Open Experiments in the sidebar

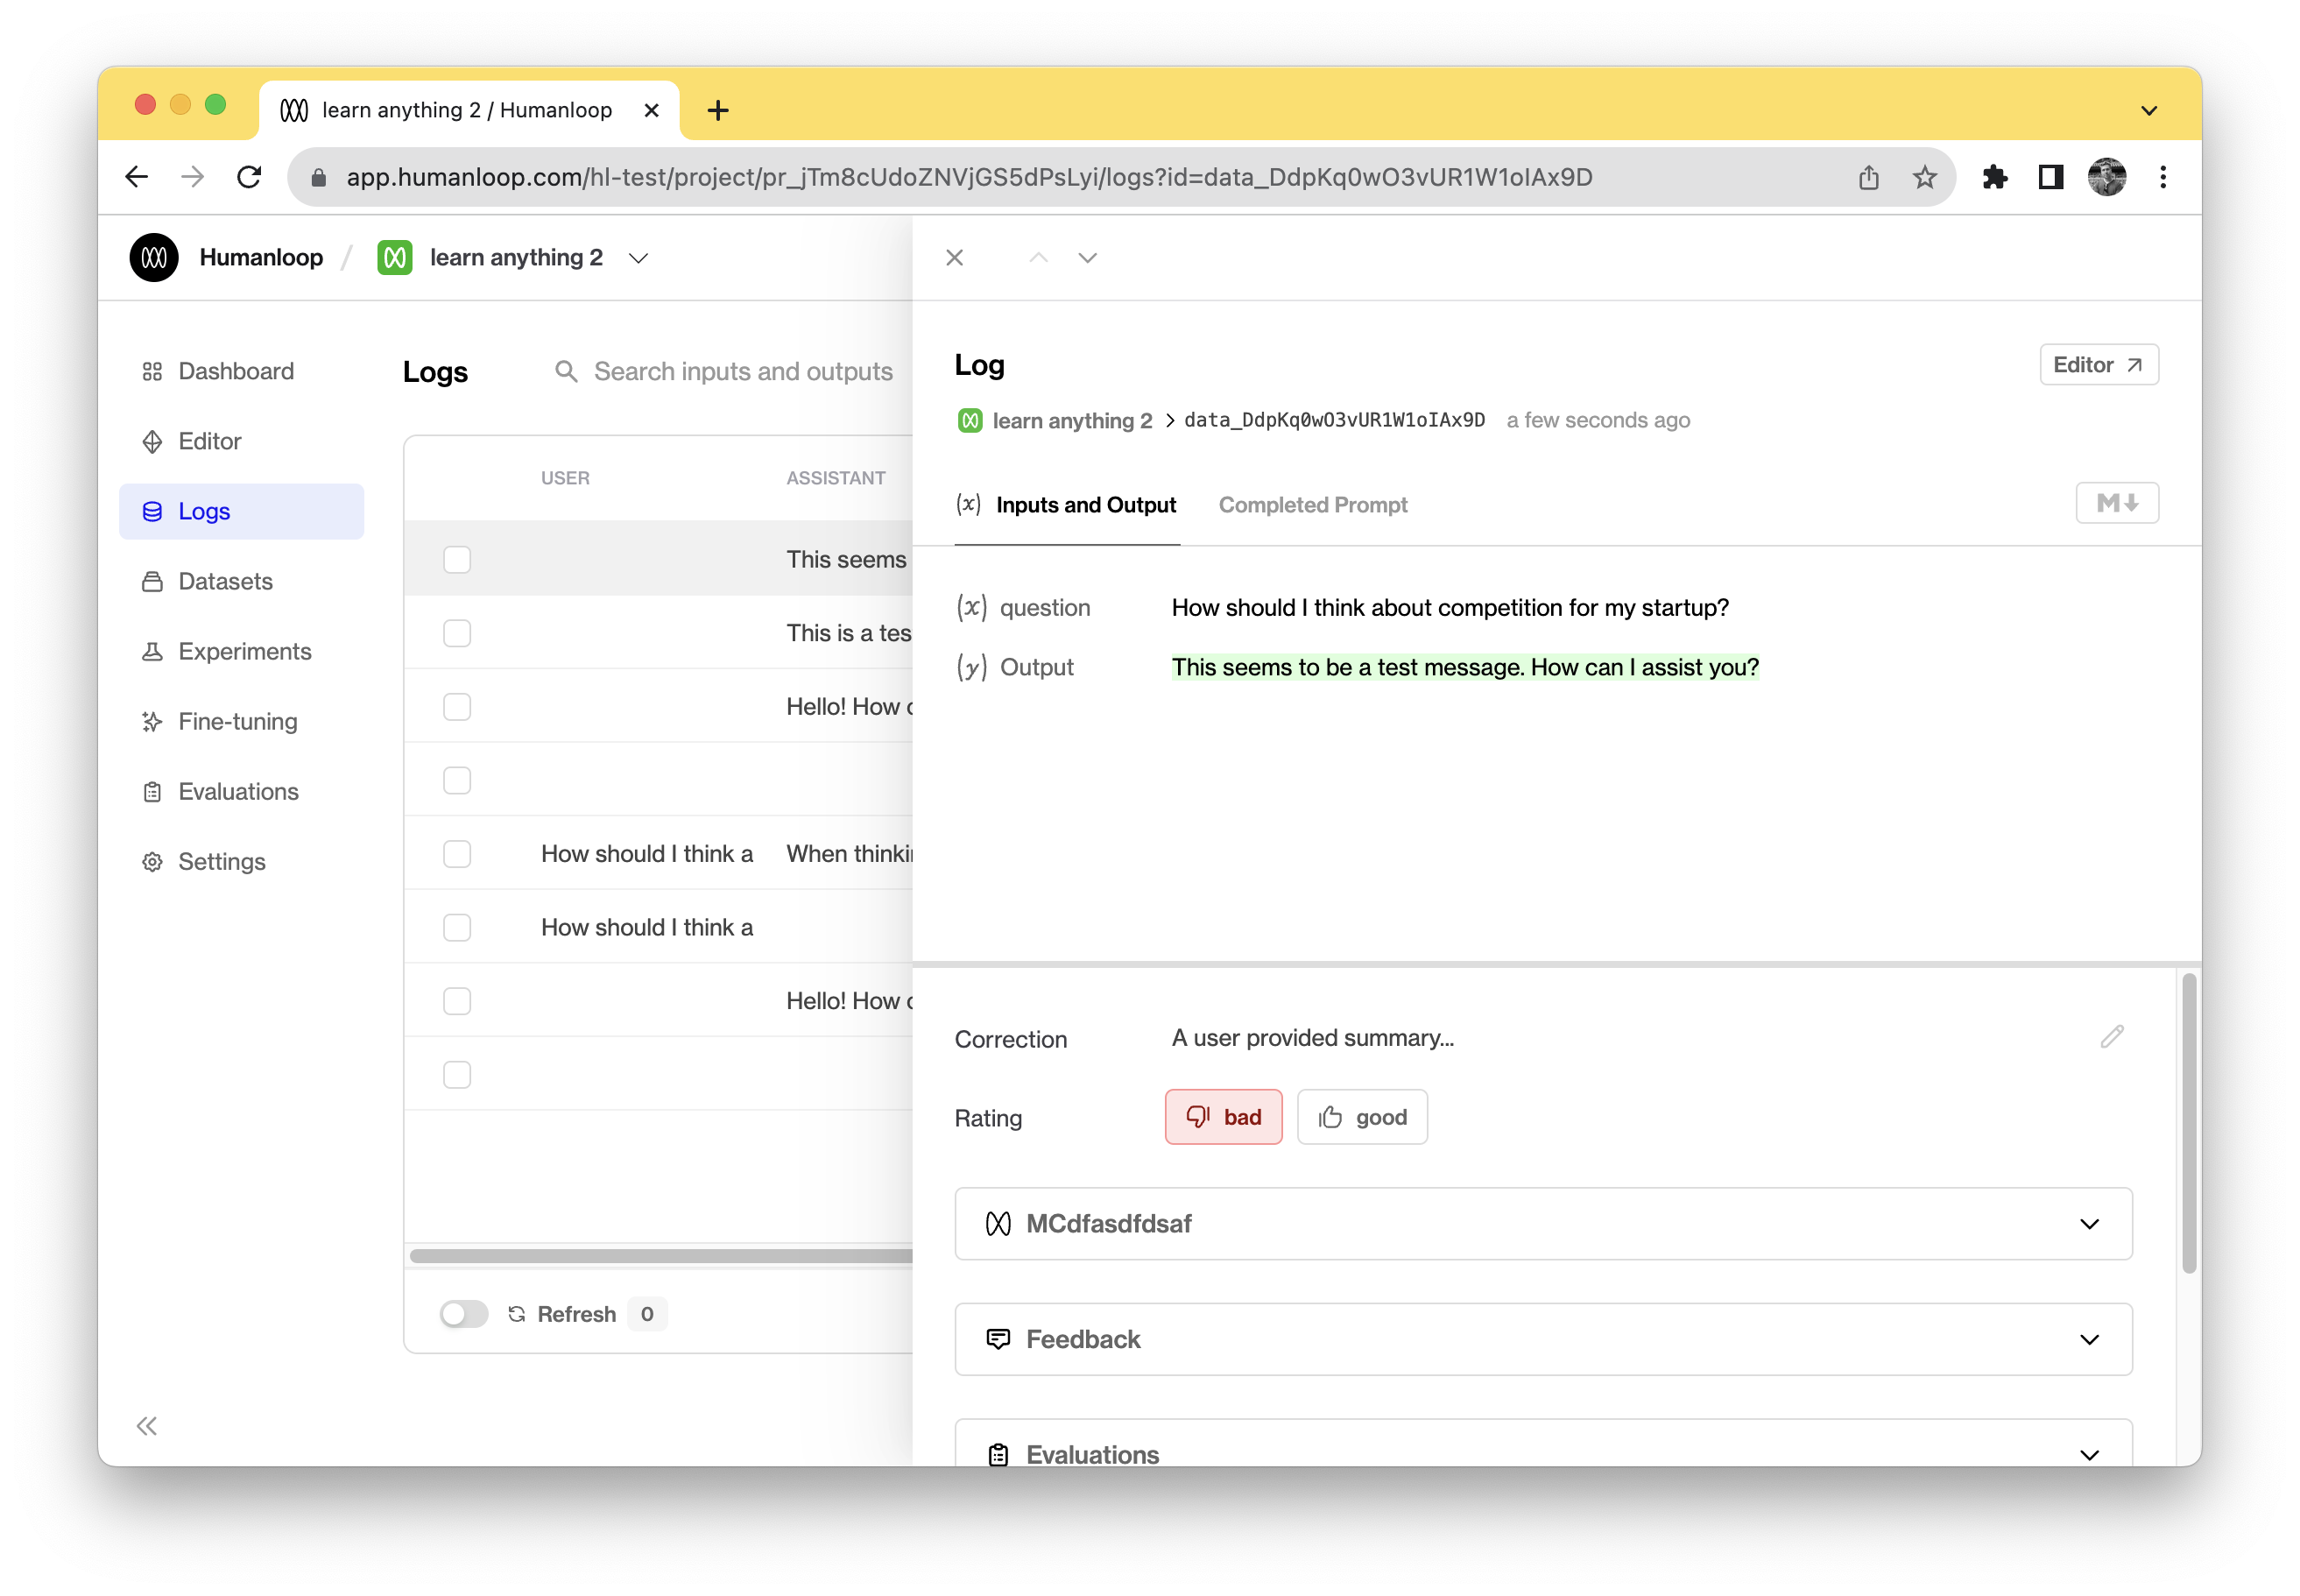pyautogui.click(x=241, y=651)
